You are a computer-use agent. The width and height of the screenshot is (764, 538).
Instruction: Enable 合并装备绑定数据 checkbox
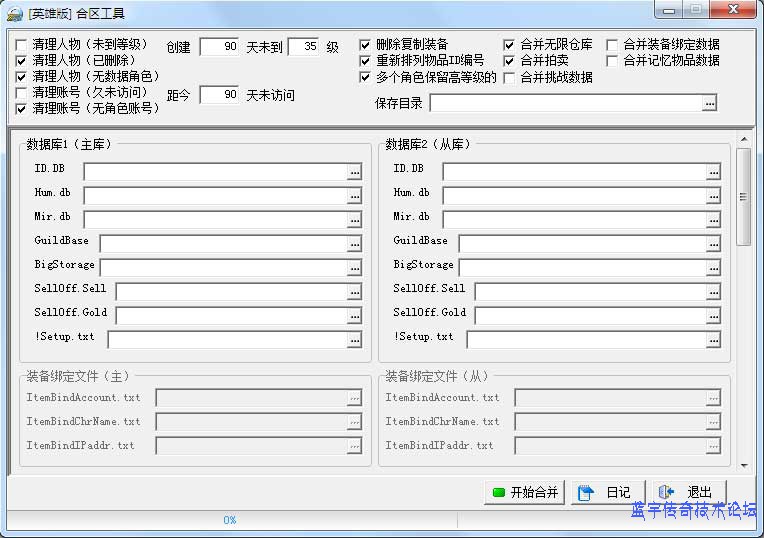click(x=612, y=45)
